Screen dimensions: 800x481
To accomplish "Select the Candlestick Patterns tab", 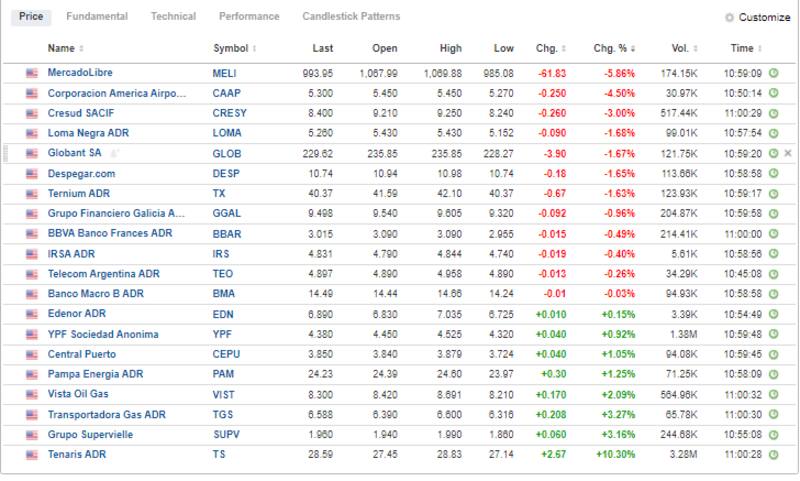I will [x=351, y=17].
